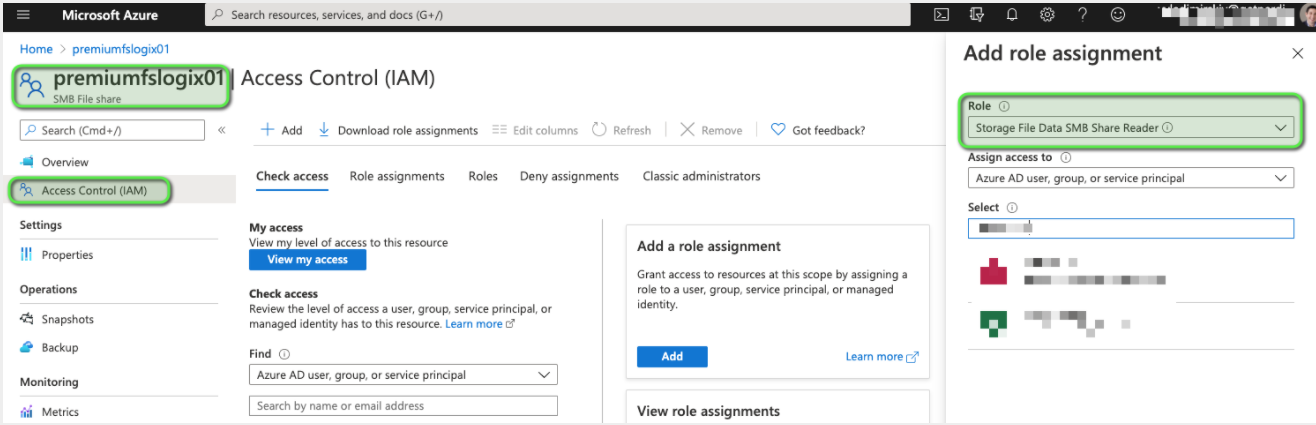
Task: Click the user account avatar
Action: tap(1307, 15)
